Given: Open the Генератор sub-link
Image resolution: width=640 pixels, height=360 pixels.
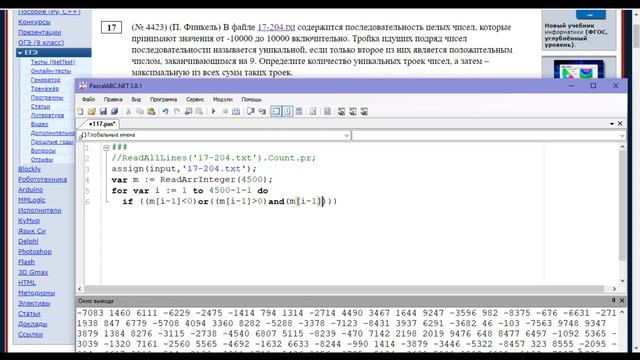Looking at the screenshot, I should click(x=46, y=80).
